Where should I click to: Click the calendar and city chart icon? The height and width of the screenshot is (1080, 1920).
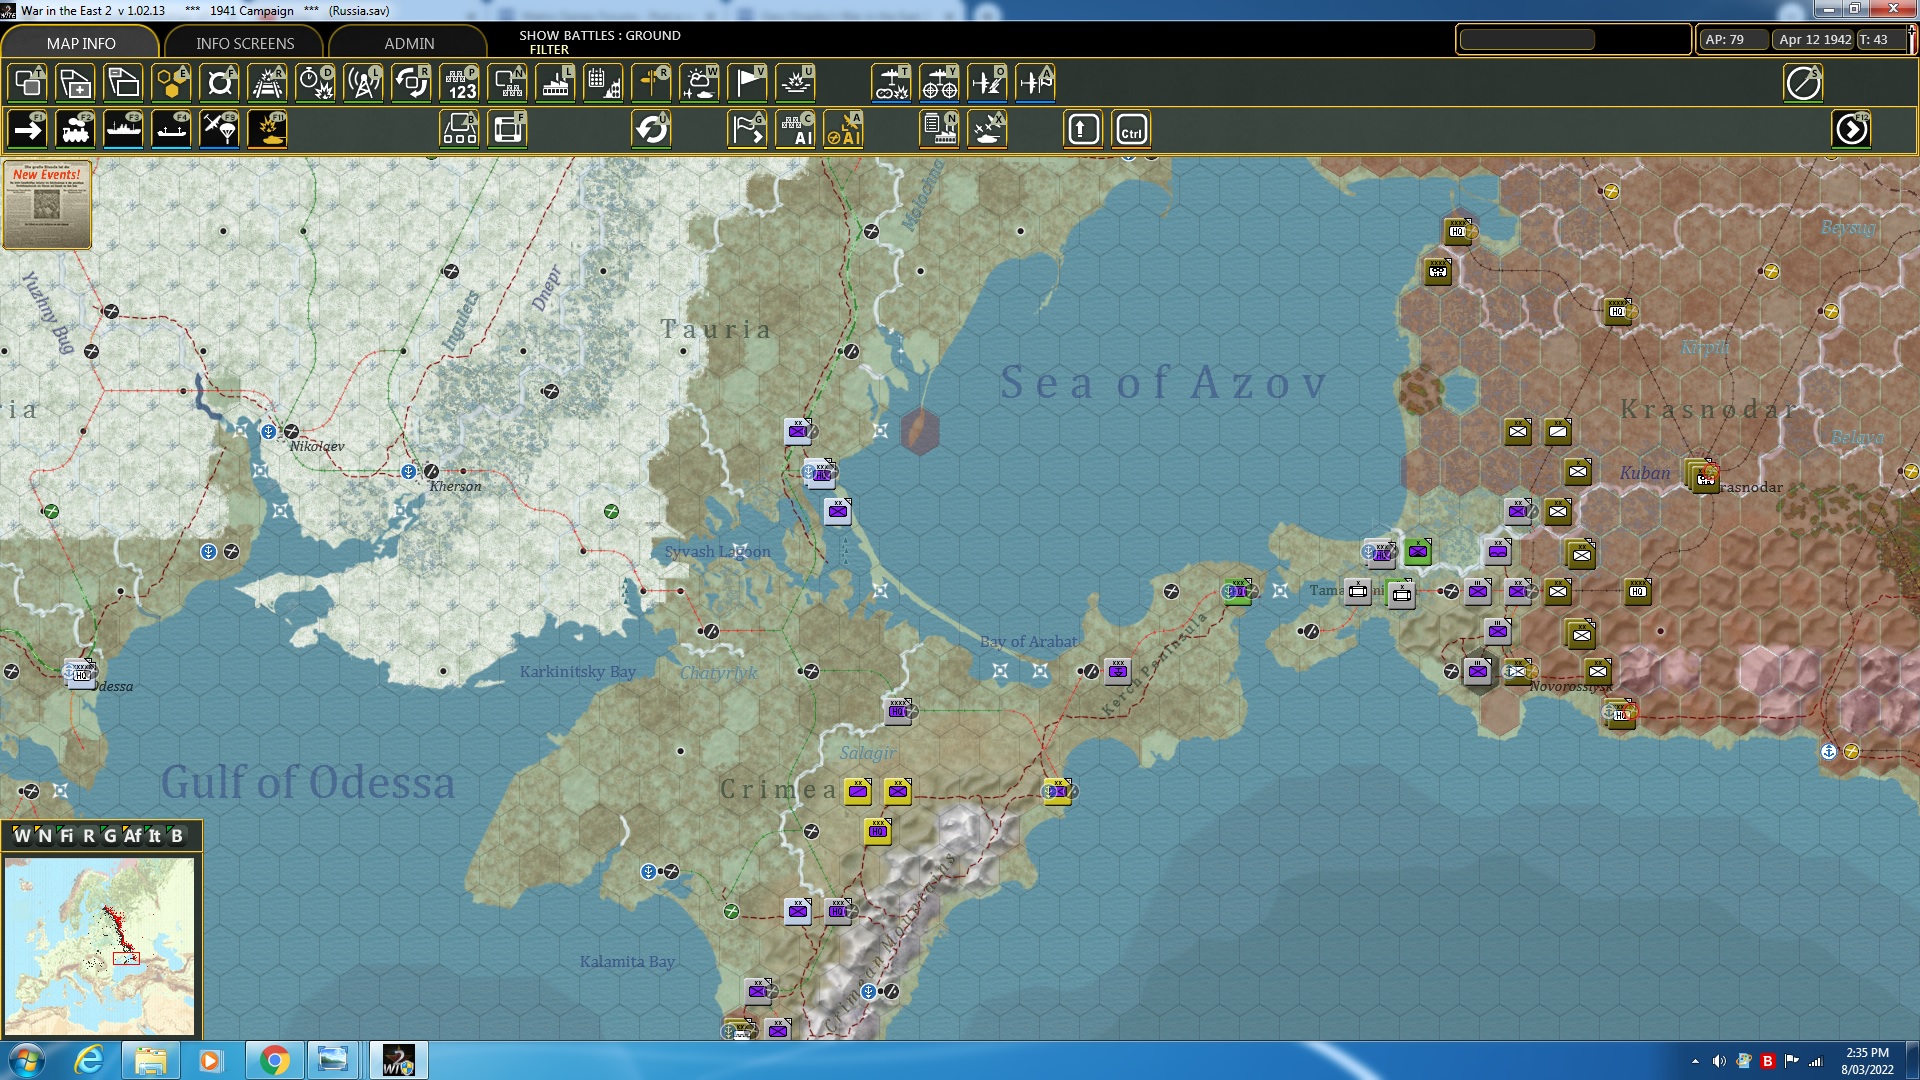pos(603,83)
